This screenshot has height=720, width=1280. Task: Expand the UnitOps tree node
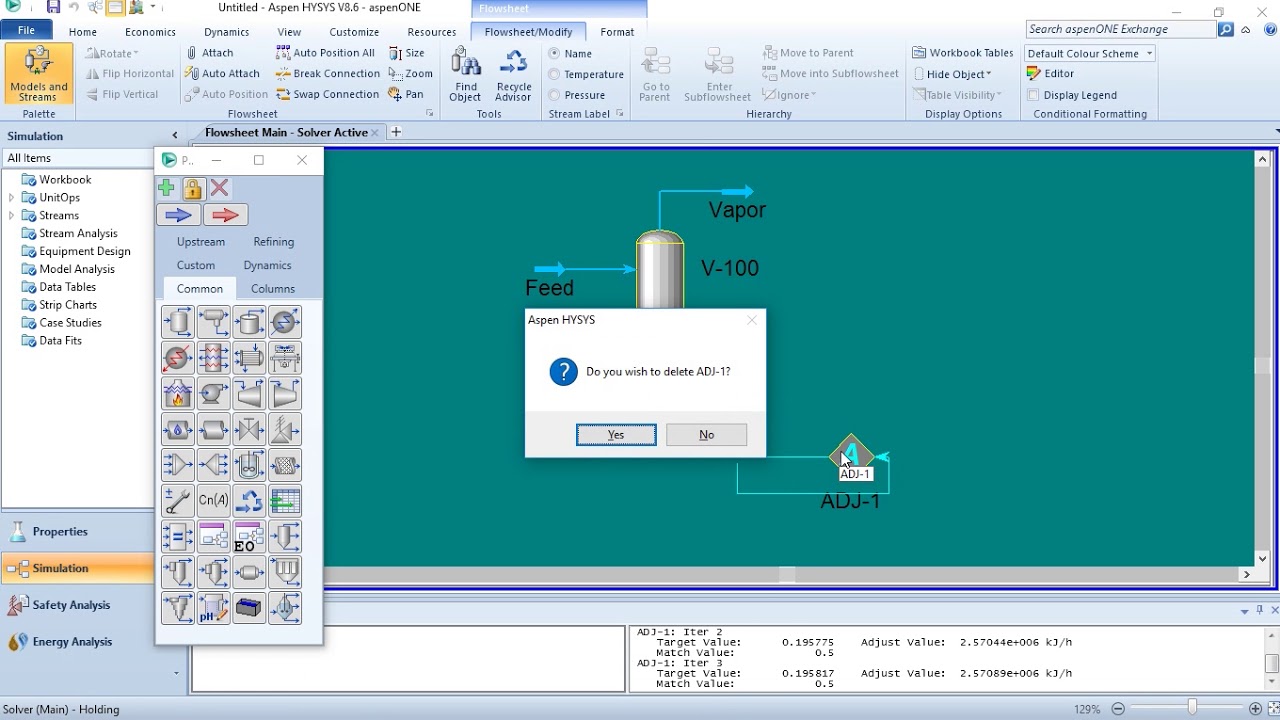tap(12, 198)
